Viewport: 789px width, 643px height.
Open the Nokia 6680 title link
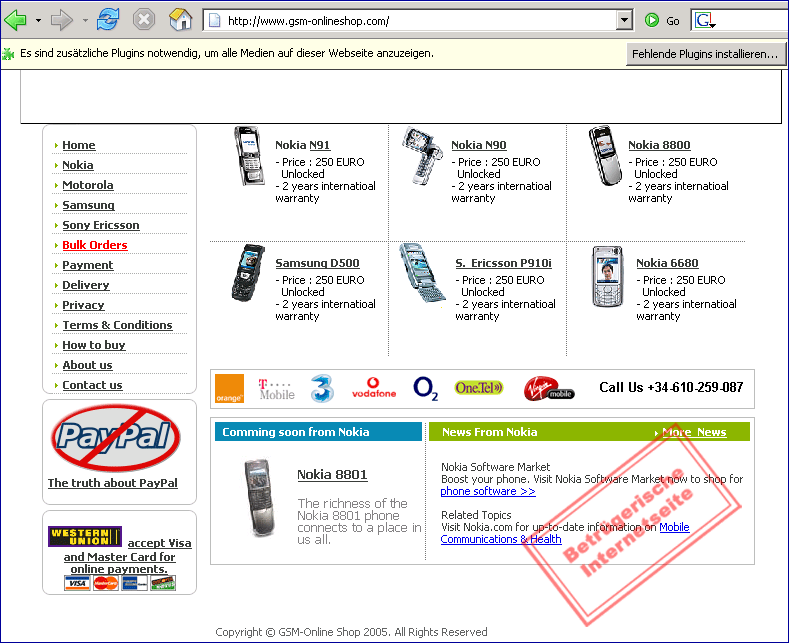point(667,263)
